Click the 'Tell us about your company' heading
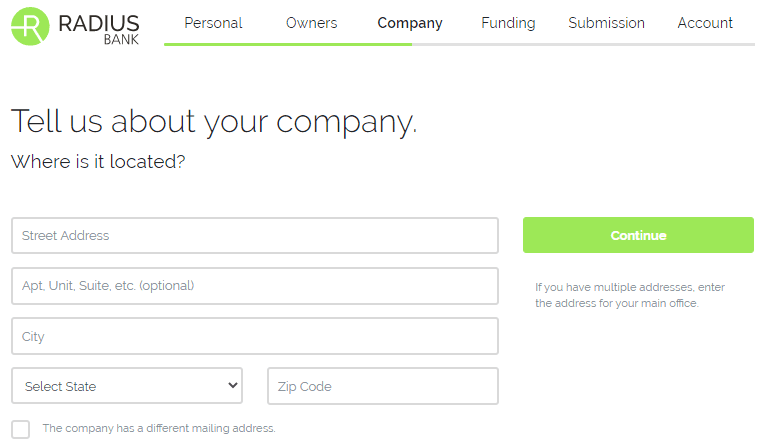Viewport: 770px width, 440px height. 214,122
